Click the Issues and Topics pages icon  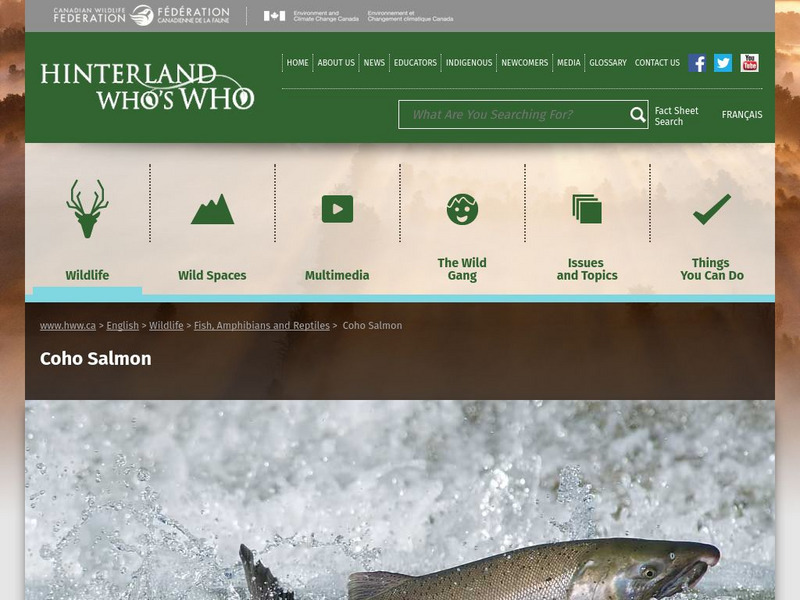pyautogui.click(x=587, y=209)
